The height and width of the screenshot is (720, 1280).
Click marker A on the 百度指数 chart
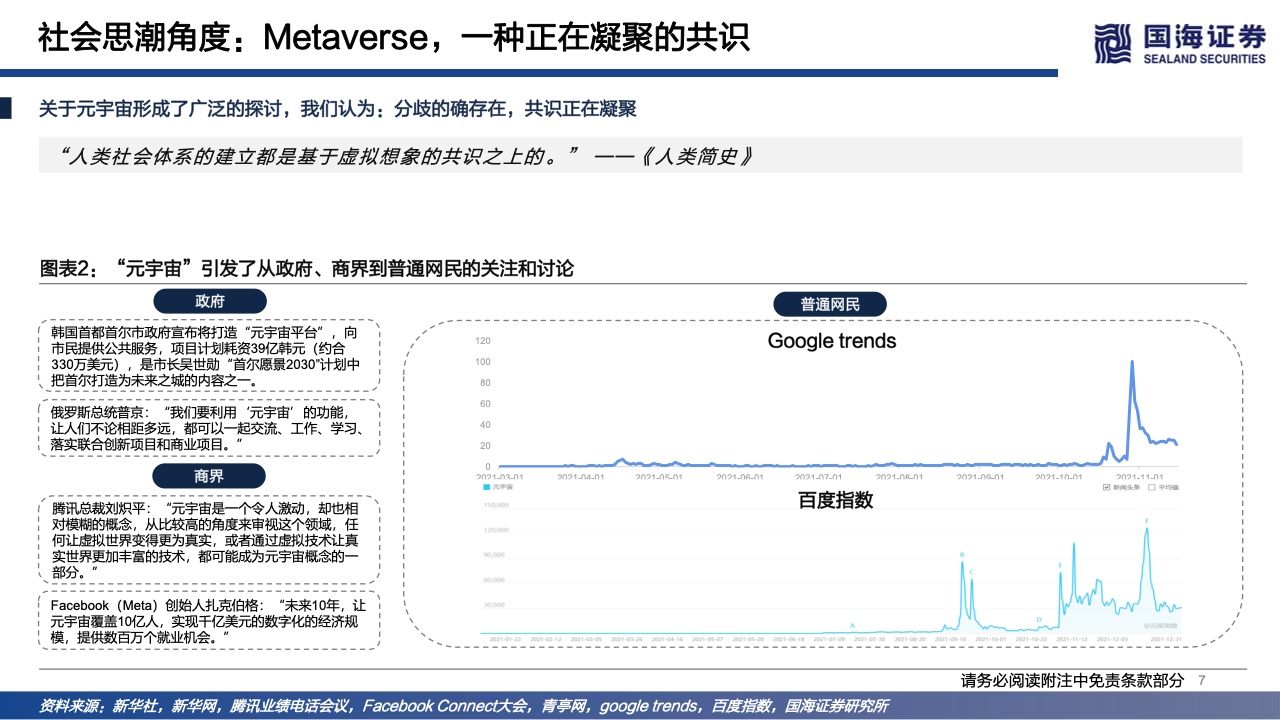pos(852,624)
